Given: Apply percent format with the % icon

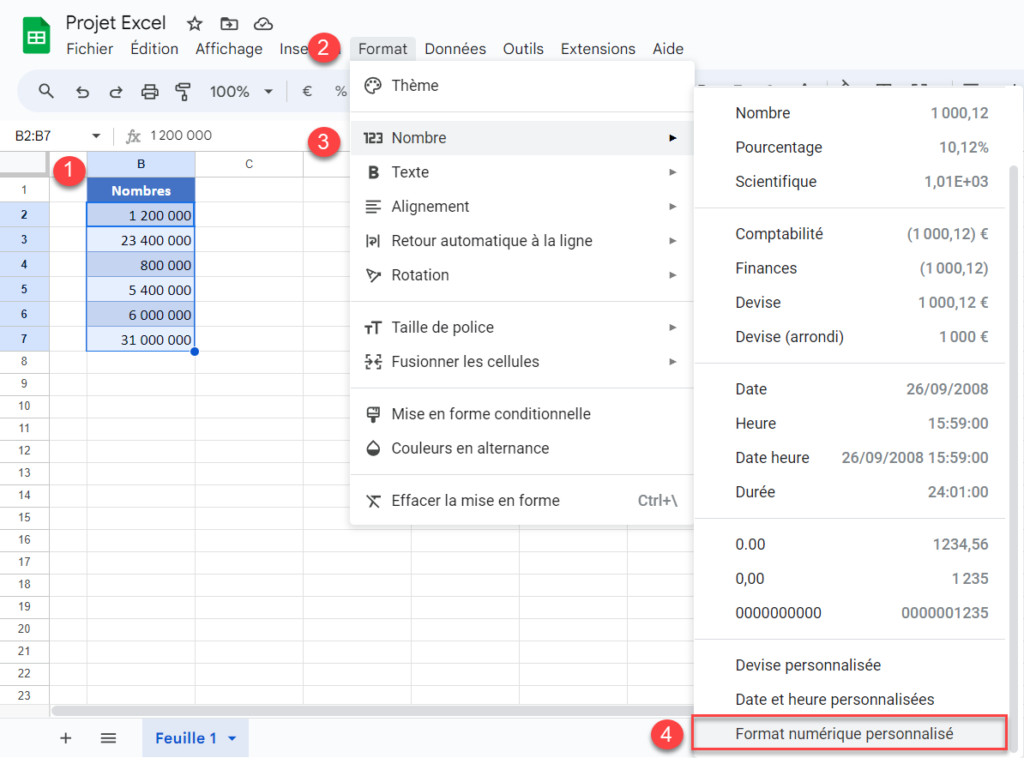Looking at the screenshot, I should (341, 91).
